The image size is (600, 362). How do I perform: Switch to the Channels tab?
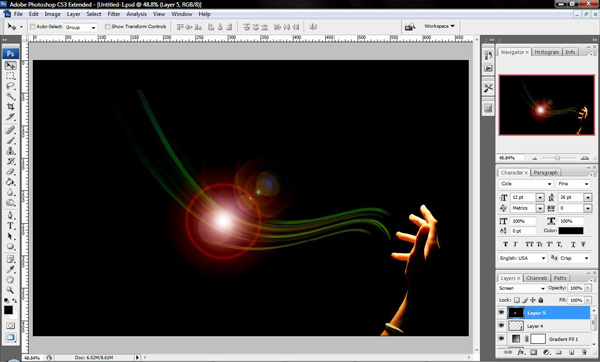point(536,278)
